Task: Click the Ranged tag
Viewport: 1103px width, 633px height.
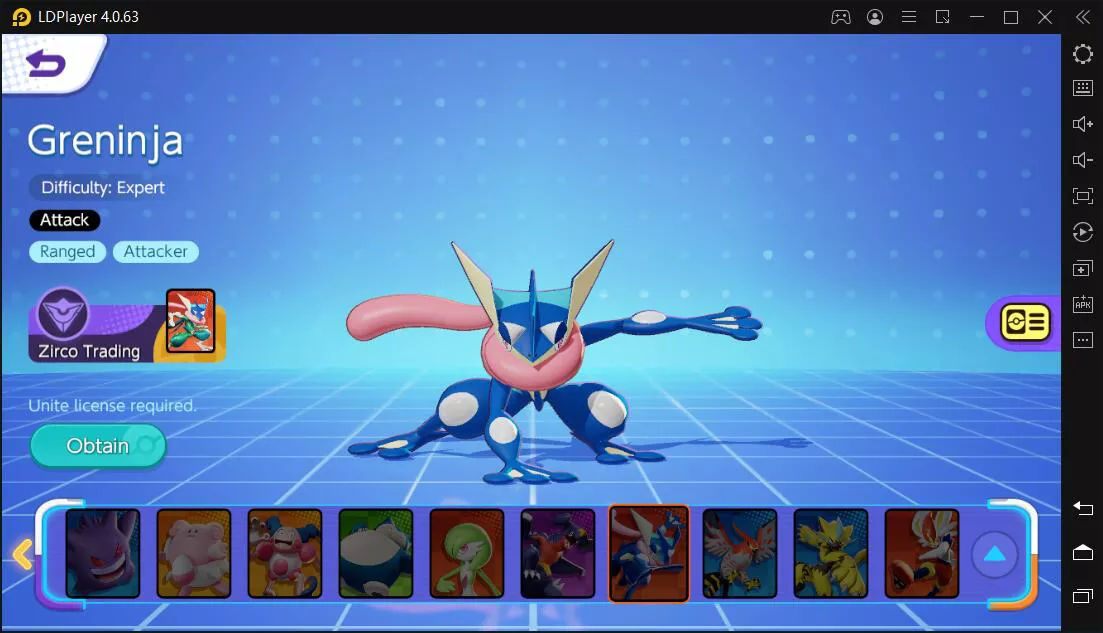Action: pyautogui.click(x=68, y=252)
